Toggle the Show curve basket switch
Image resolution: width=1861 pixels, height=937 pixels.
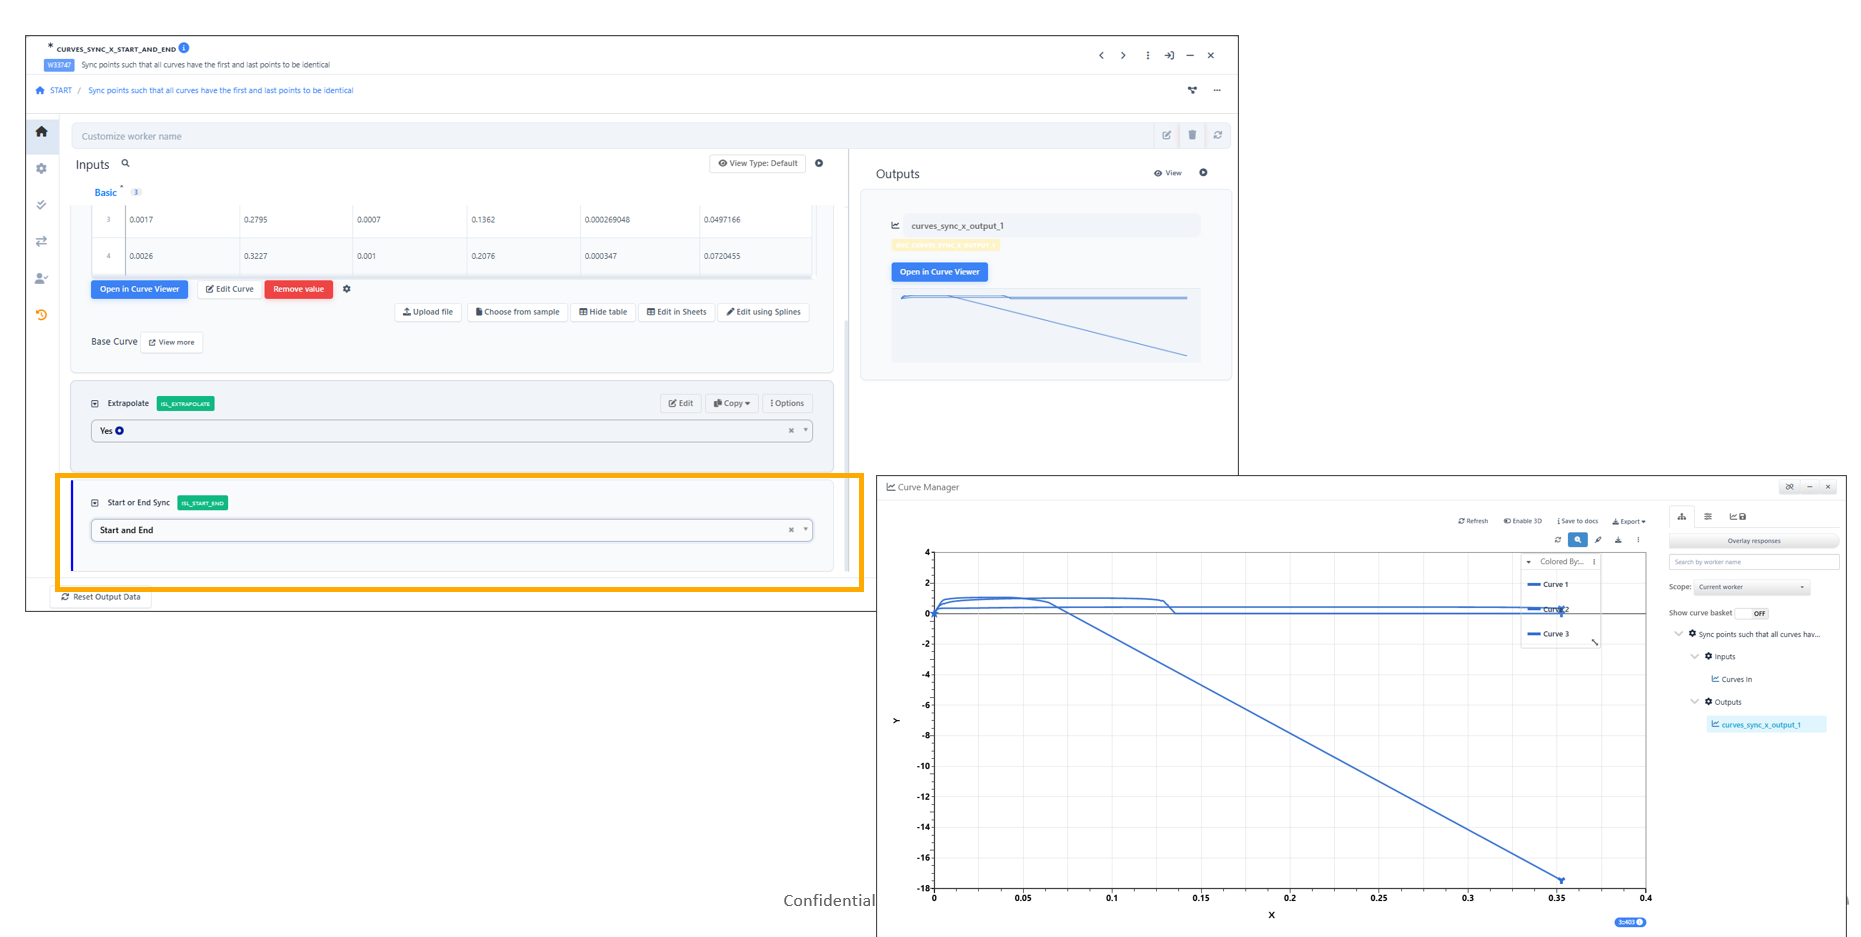point(1752,613)
